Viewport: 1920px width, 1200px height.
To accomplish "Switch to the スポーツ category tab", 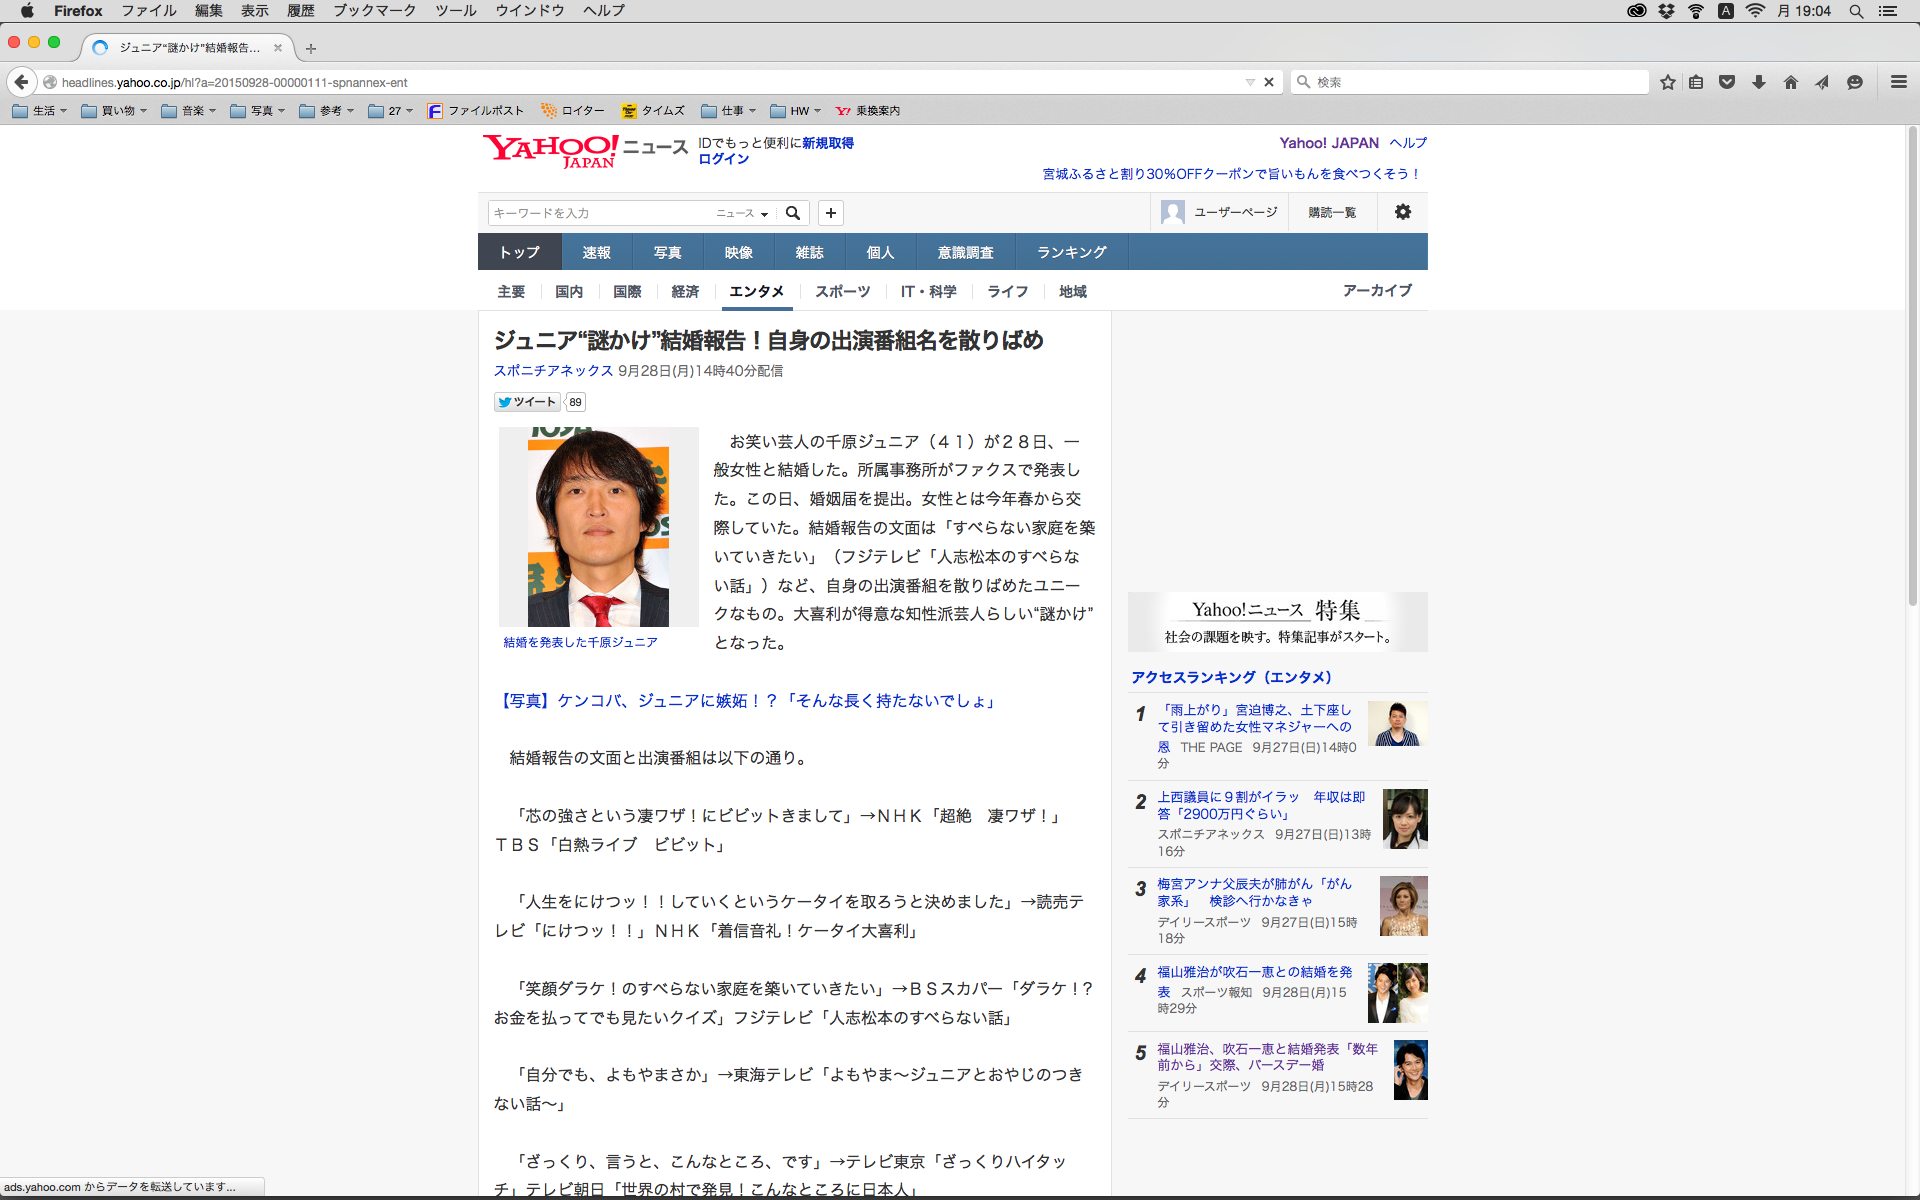I will (842, 291).
